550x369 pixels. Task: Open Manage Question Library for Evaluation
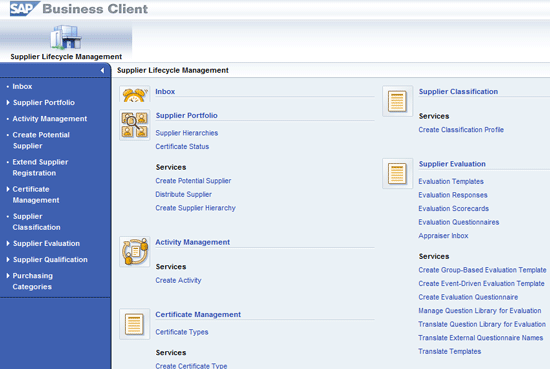click(x=479, y=311)
